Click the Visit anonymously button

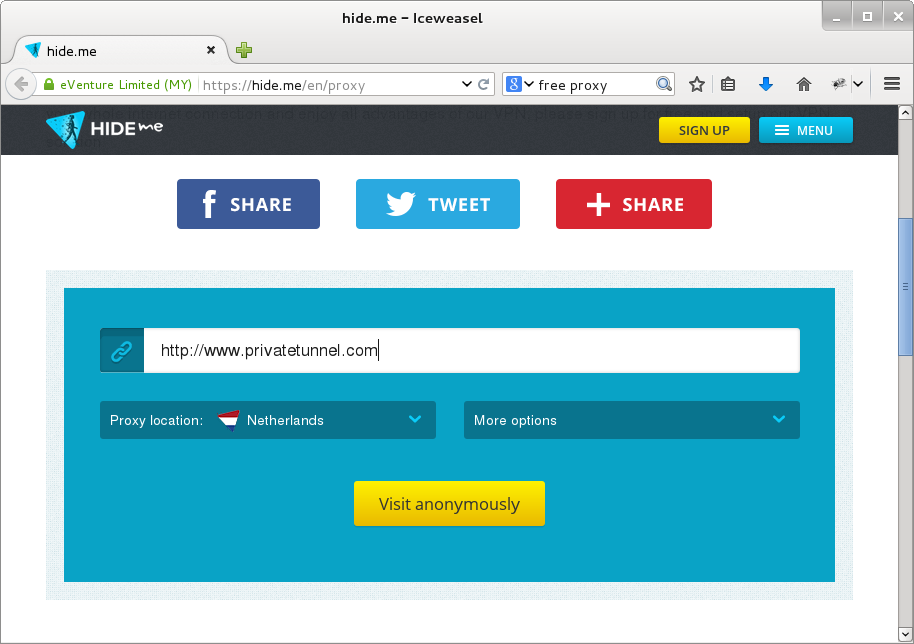(449, 504)
